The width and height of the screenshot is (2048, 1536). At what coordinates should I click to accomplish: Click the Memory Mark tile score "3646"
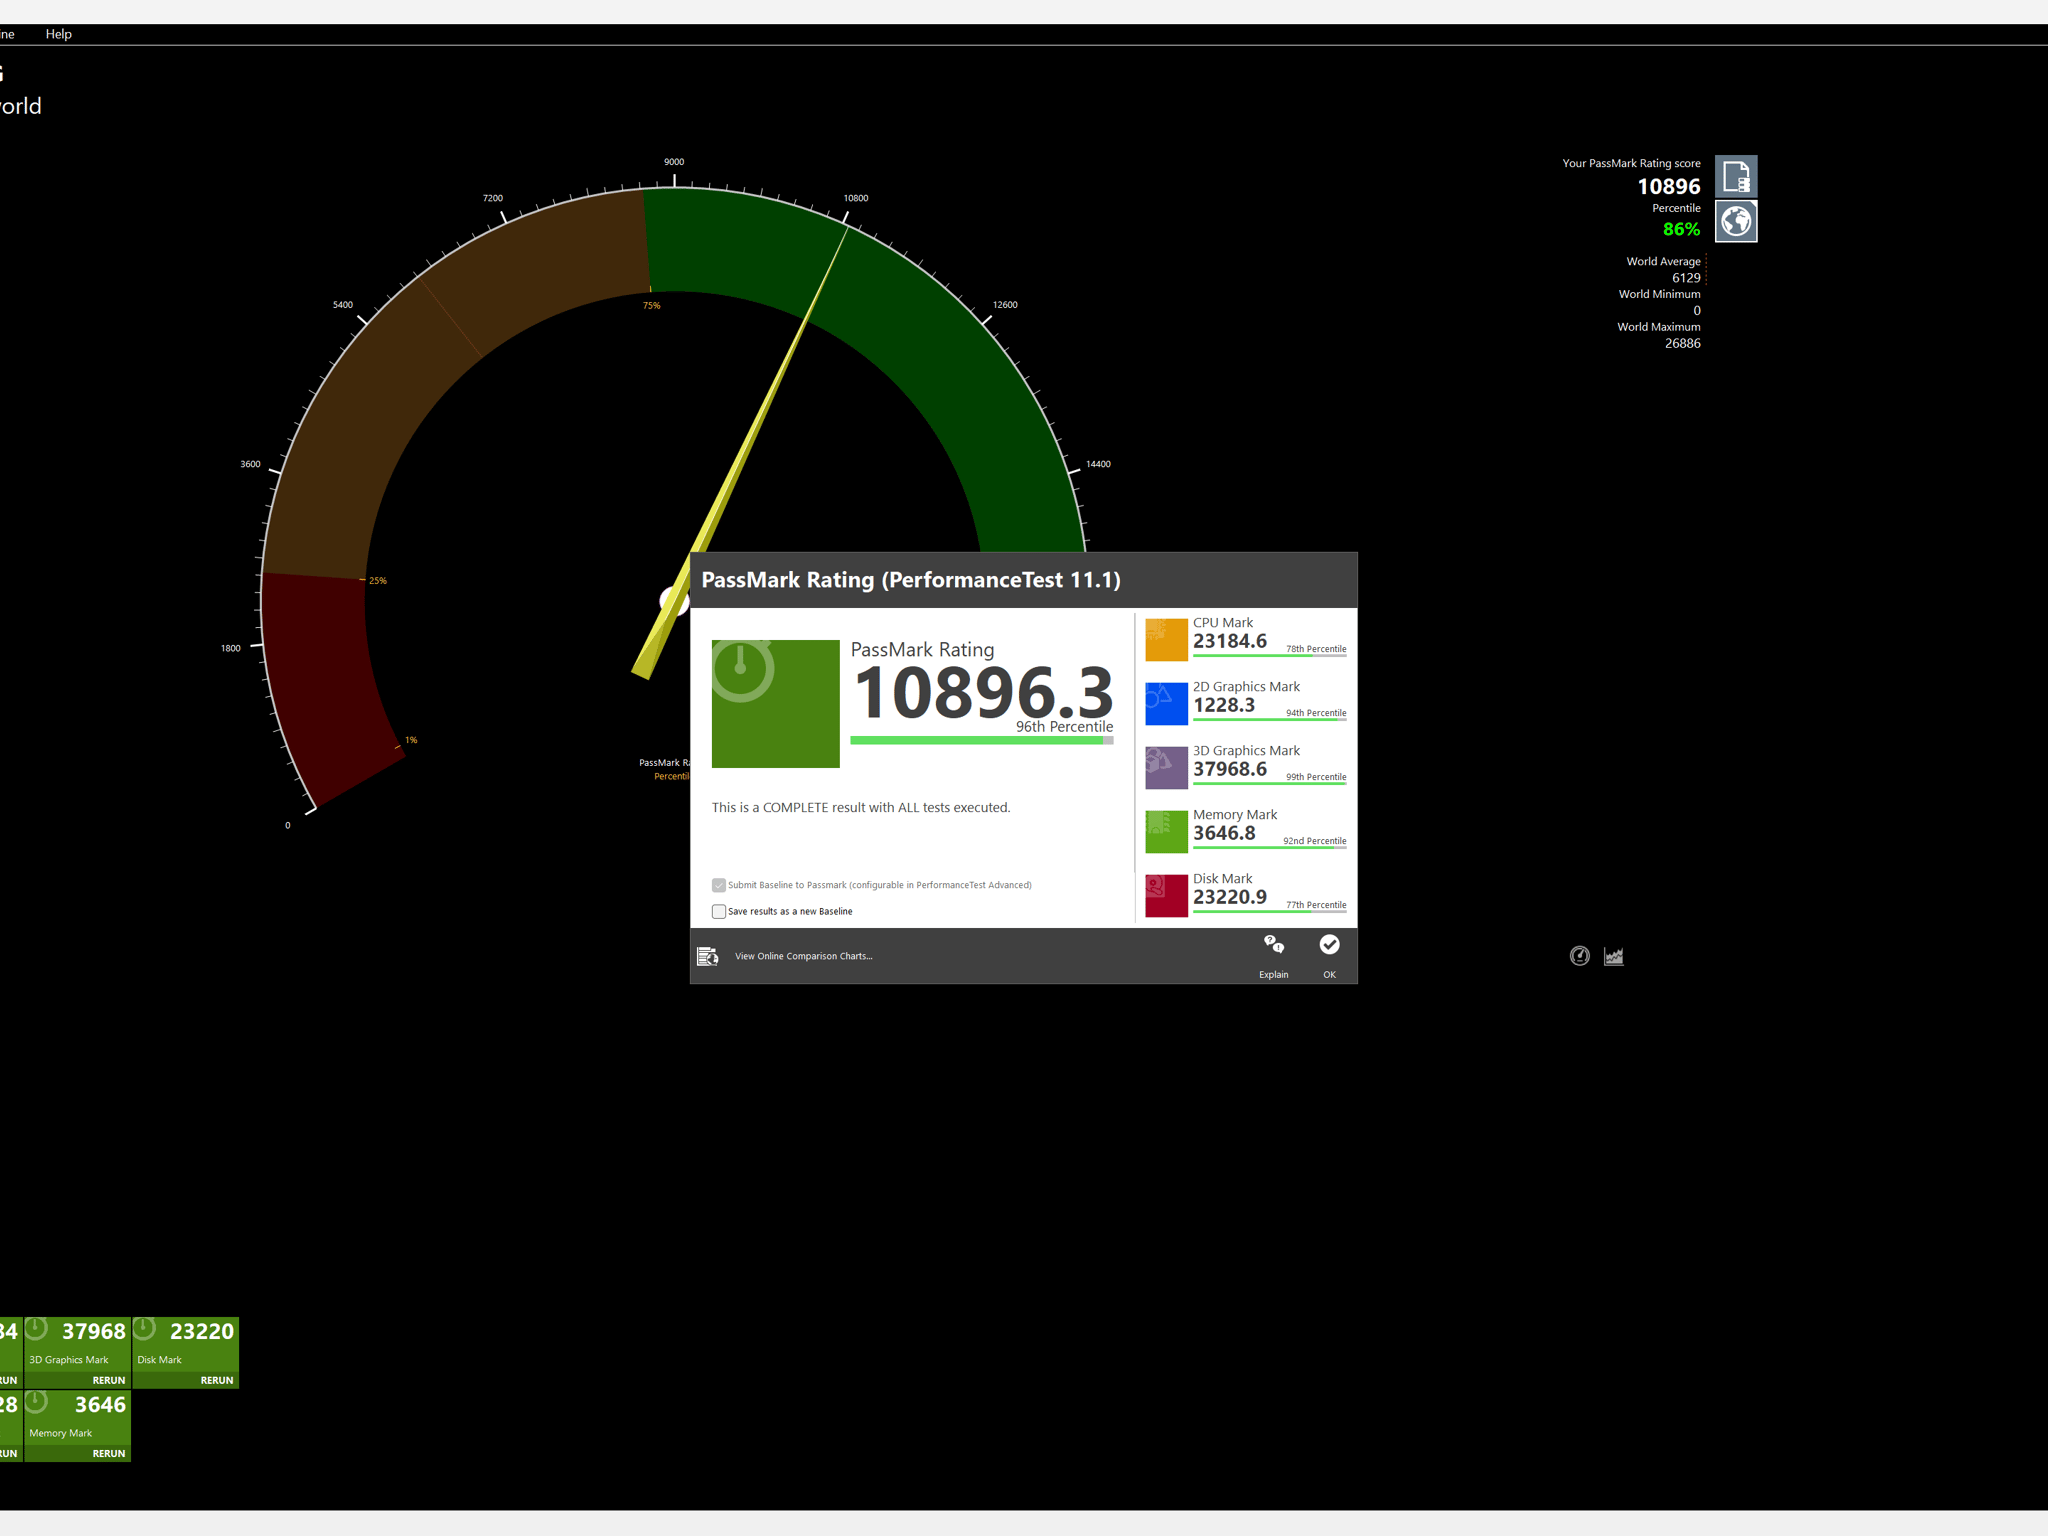pos(100,1405)
